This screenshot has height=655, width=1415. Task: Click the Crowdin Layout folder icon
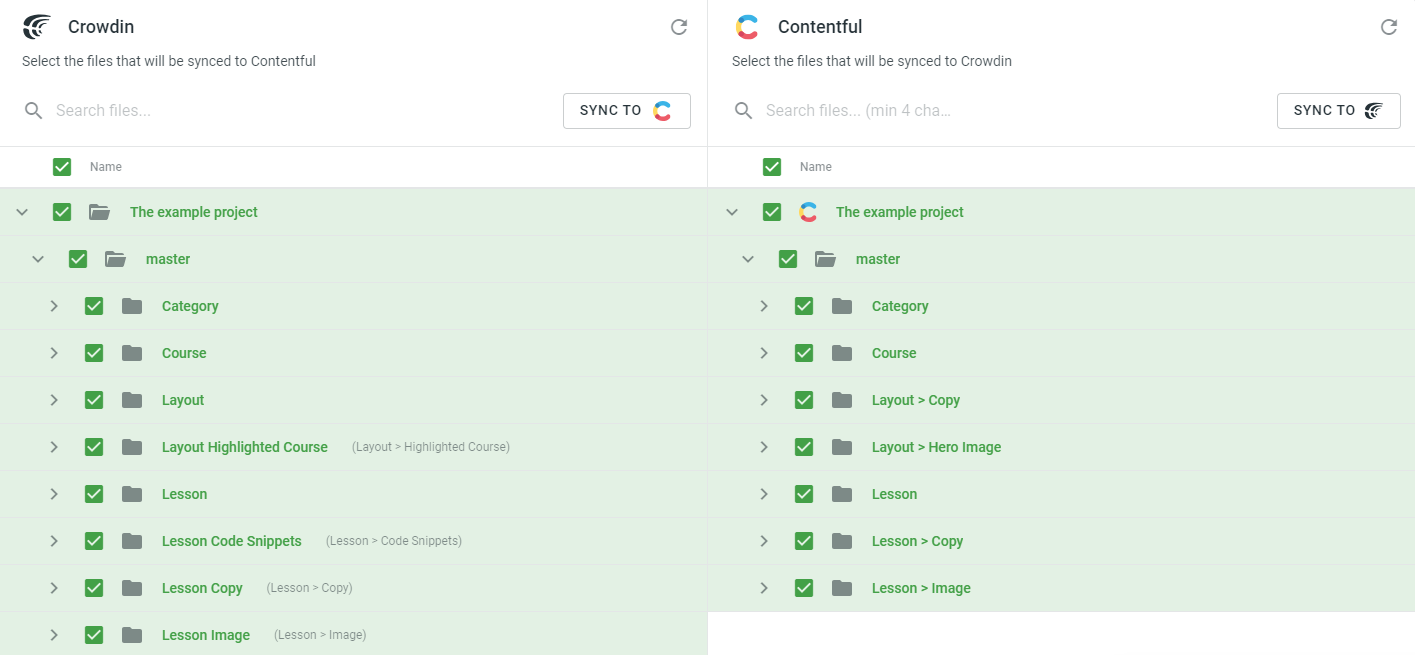coord(132,400)
